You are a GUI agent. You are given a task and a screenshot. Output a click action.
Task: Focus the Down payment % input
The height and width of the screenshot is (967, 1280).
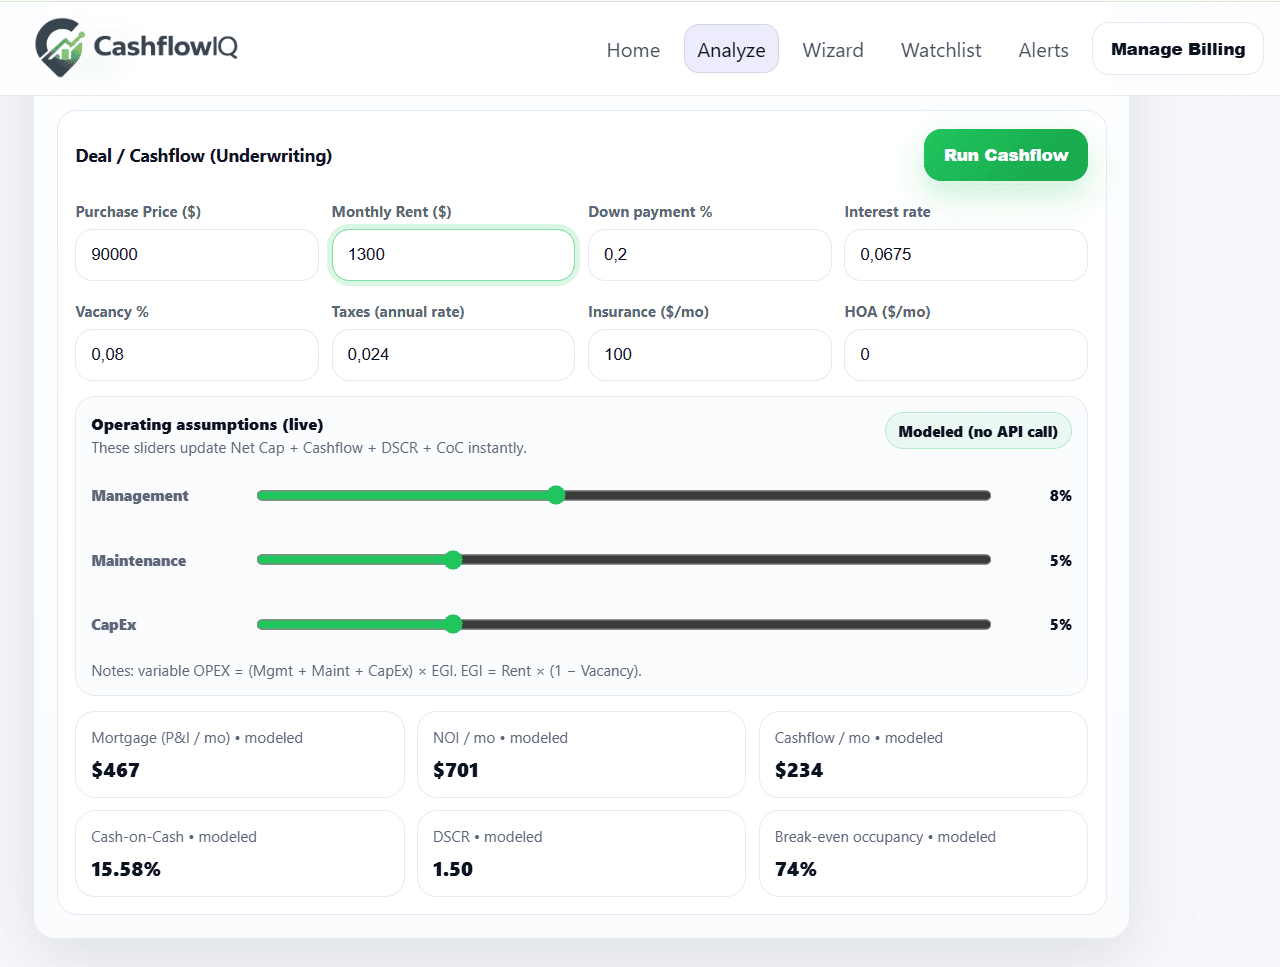(709, 255)
